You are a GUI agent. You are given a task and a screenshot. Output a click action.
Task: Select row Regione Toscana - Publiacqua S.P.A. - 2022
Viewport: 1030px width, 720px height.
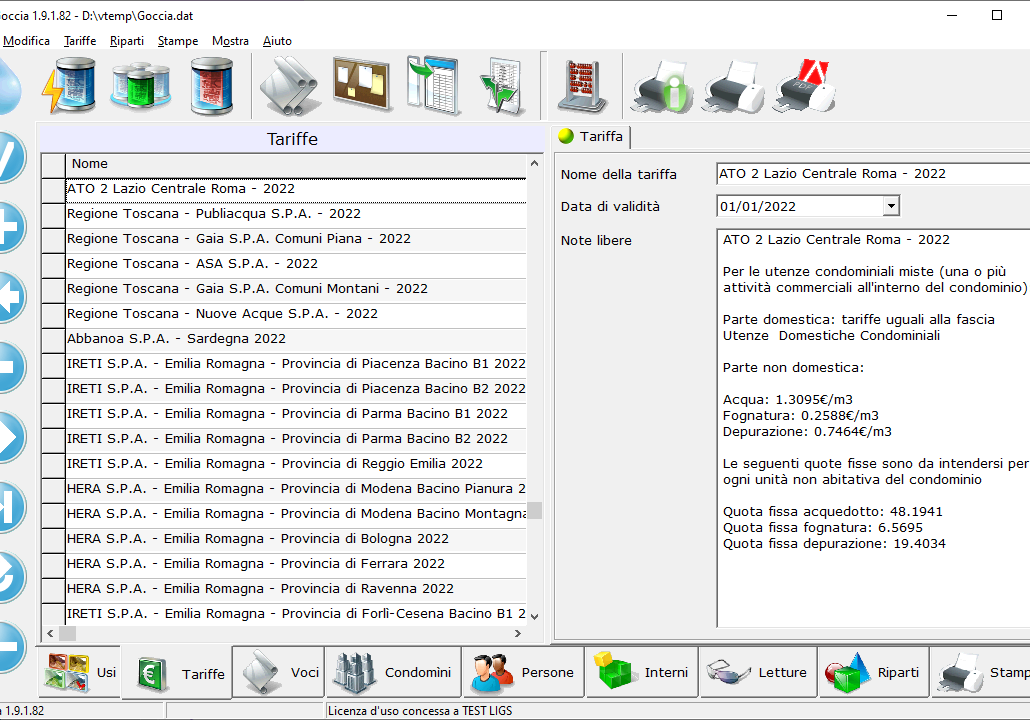click(x=296, y=214)
